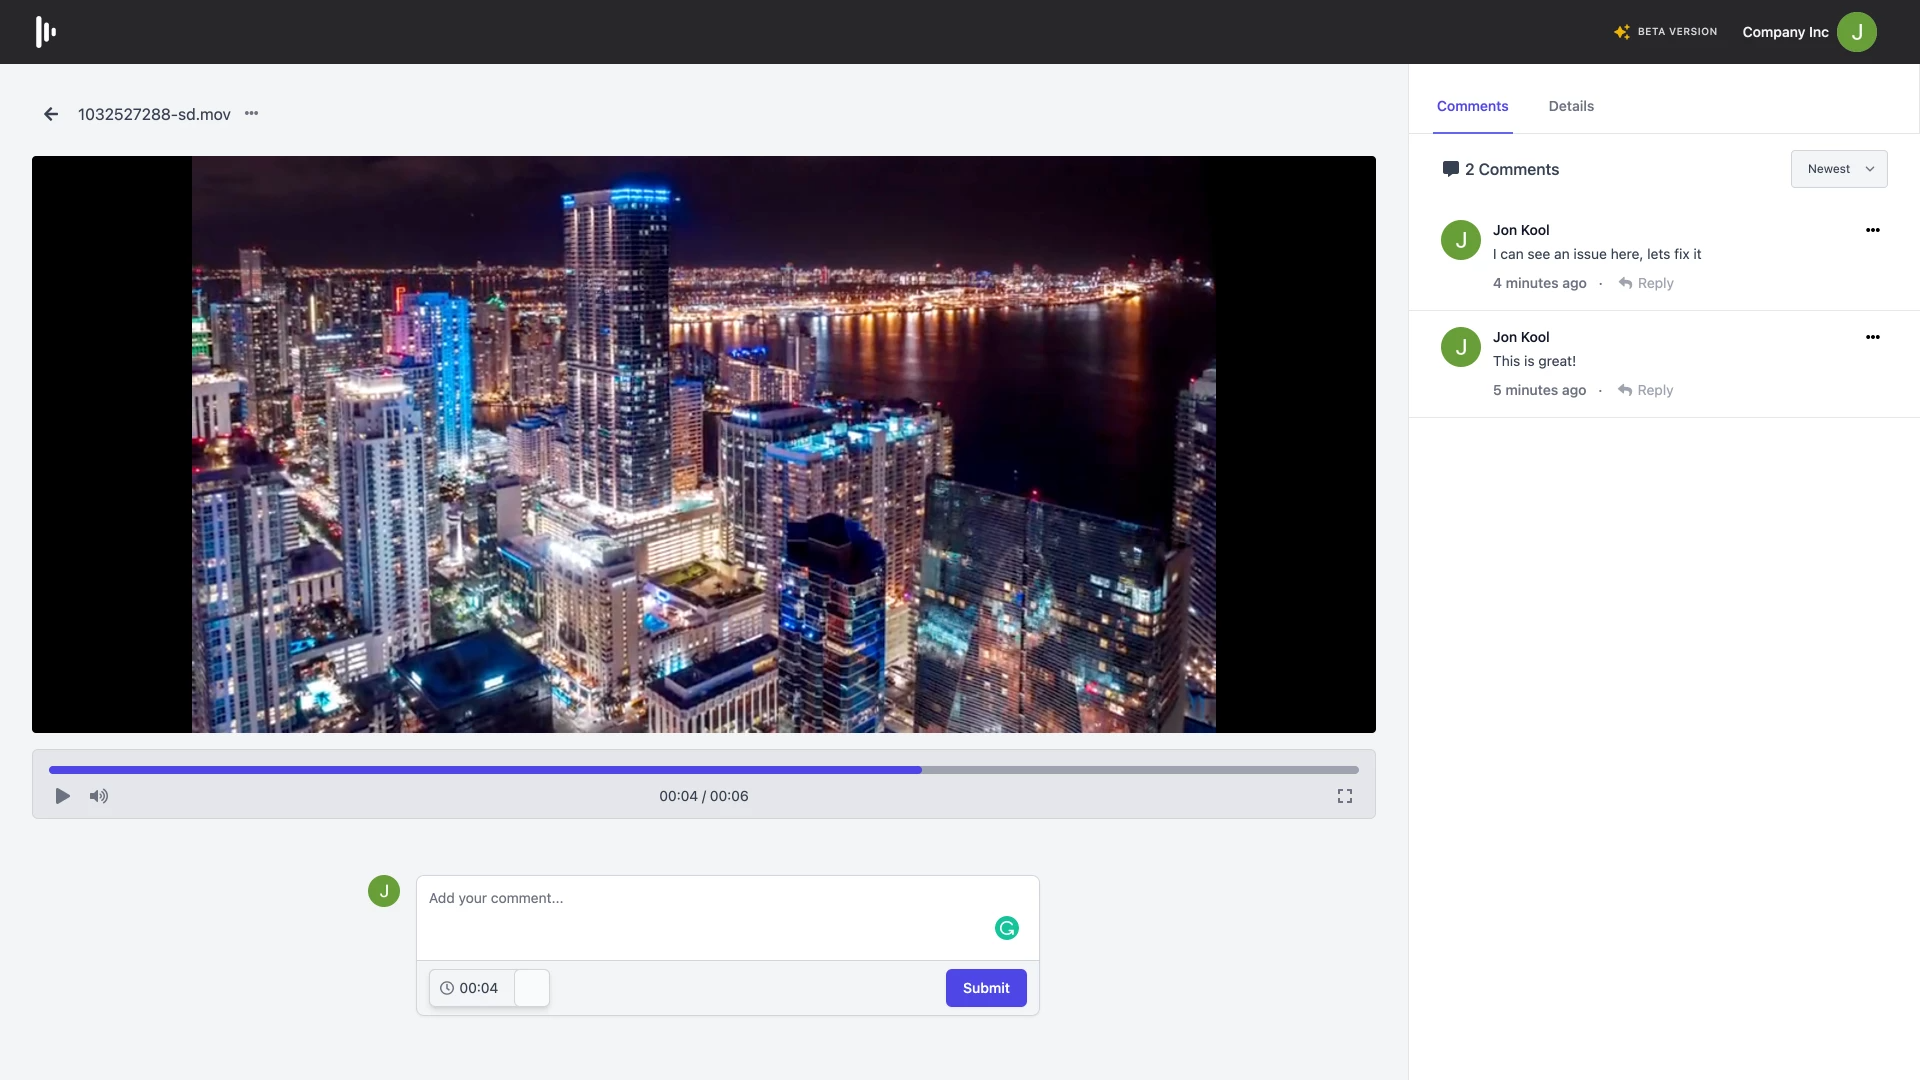
Task: Reply to the "This is great!" comment
Action: click(x=1646, y=390)
